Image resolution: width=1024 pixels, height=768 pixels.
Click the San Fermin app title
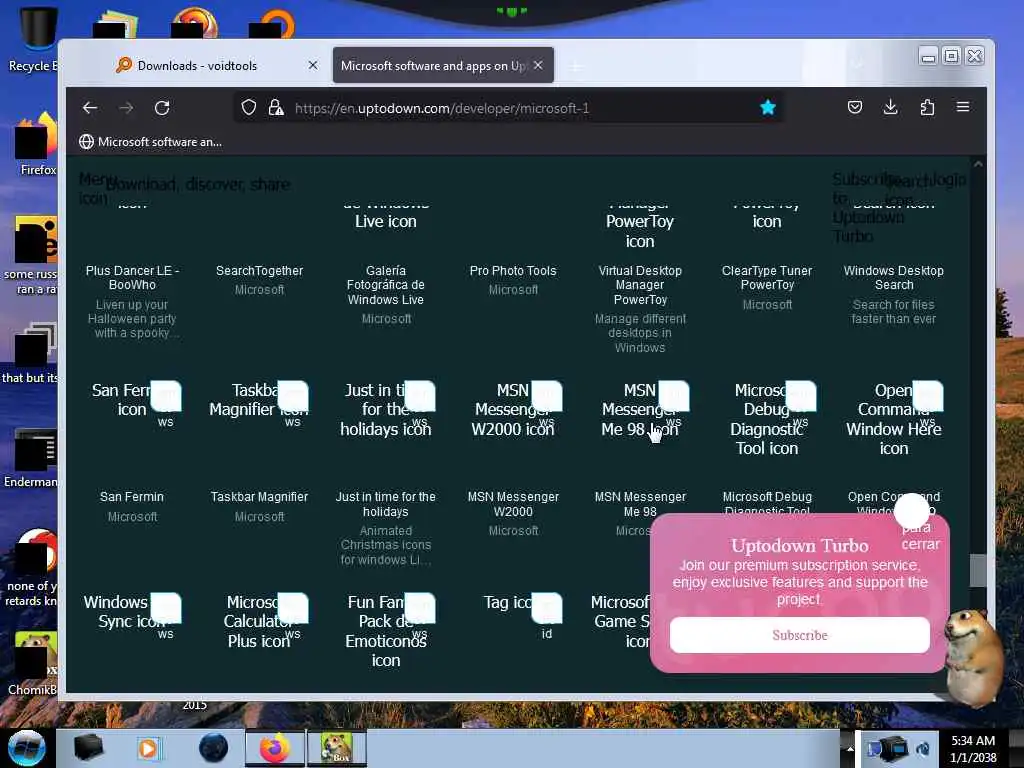tap(132, 497)
